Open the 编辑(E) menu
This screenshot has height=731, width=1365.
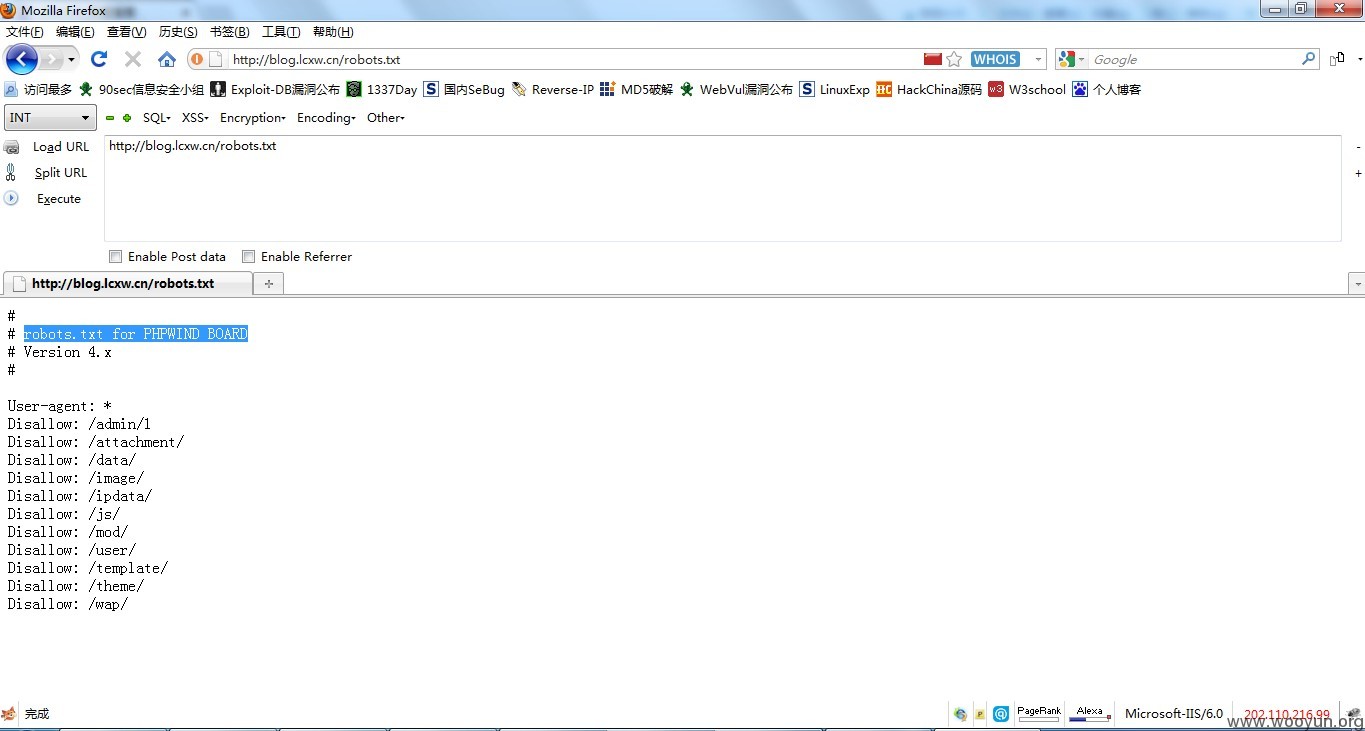[76, 32]
